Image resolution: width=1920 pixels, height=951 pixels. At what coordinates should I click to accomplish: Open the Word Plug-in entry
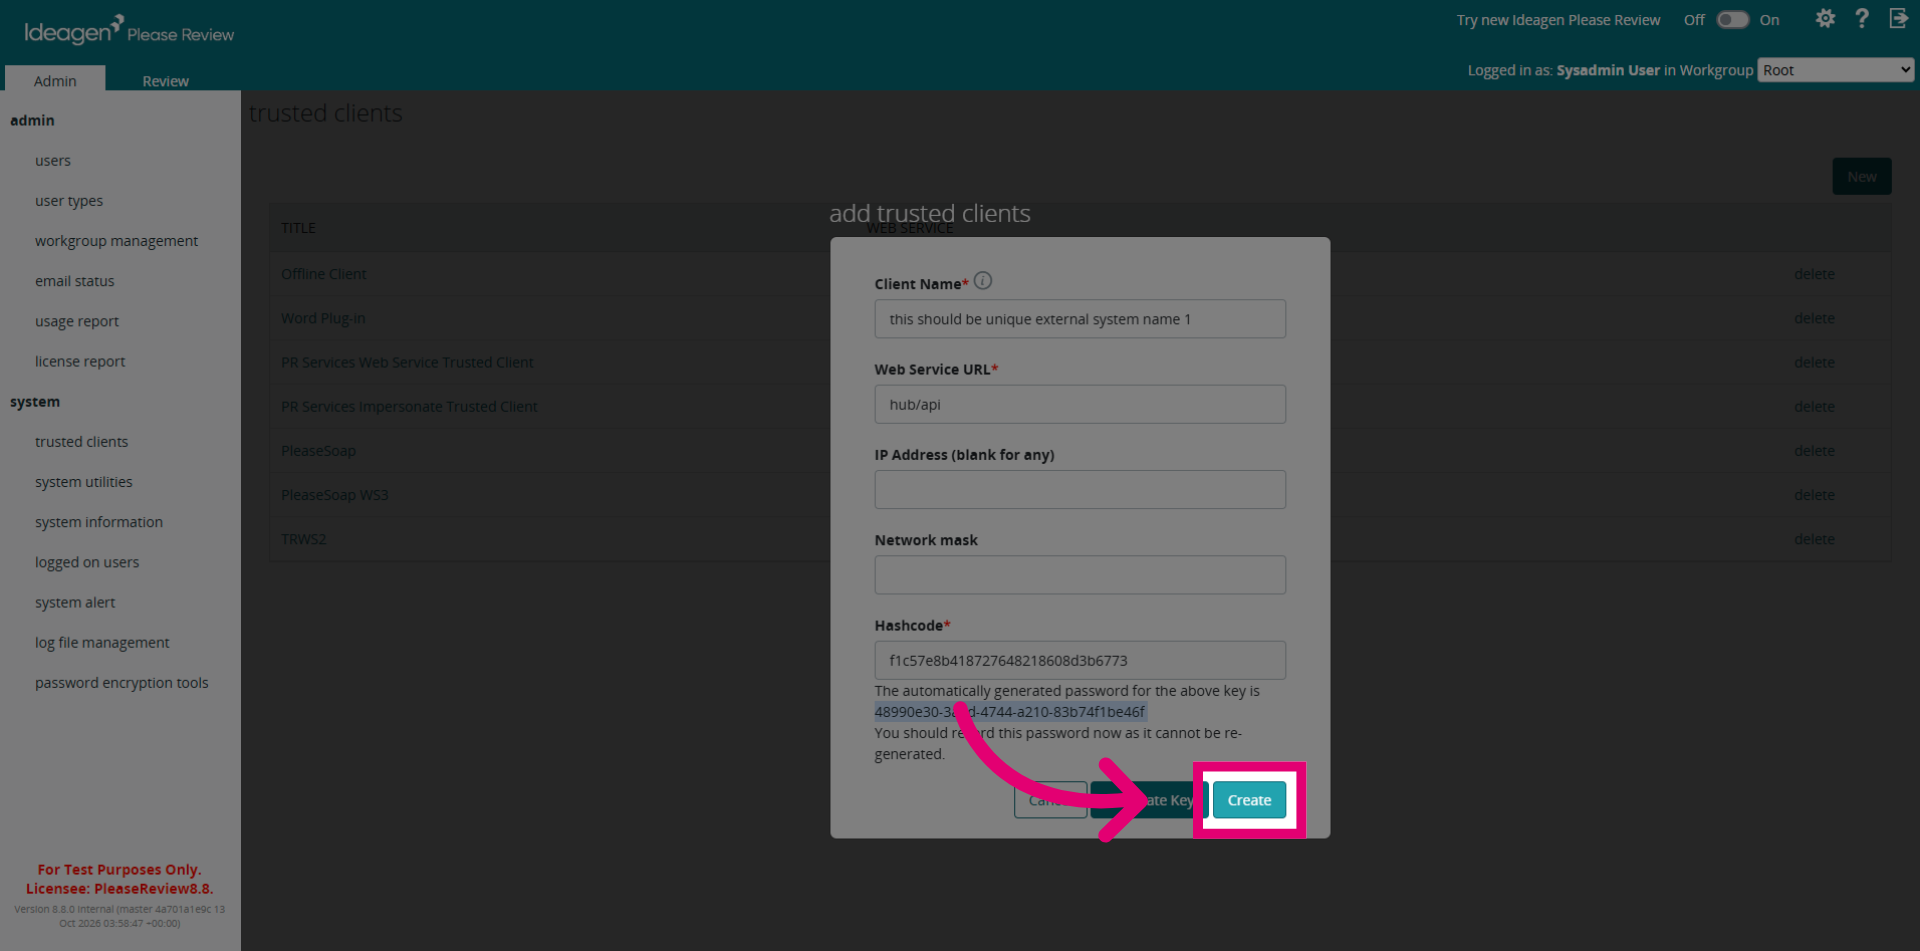pyautogui.click(x=323, y=318)
